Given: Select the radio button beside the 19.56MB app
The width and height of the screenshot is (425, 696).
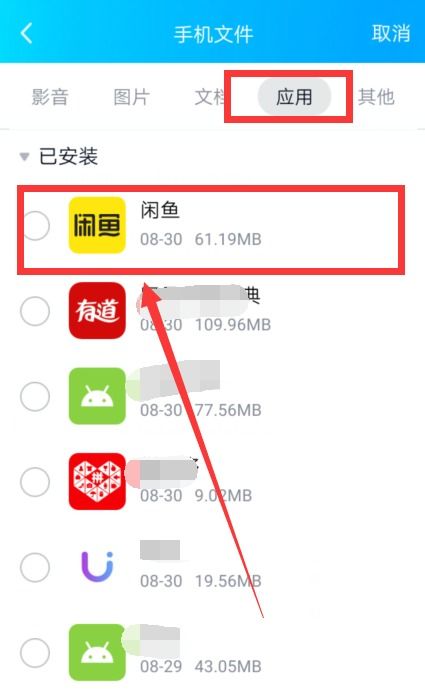Looking at the screenshot, I should [x=35, y=567].
